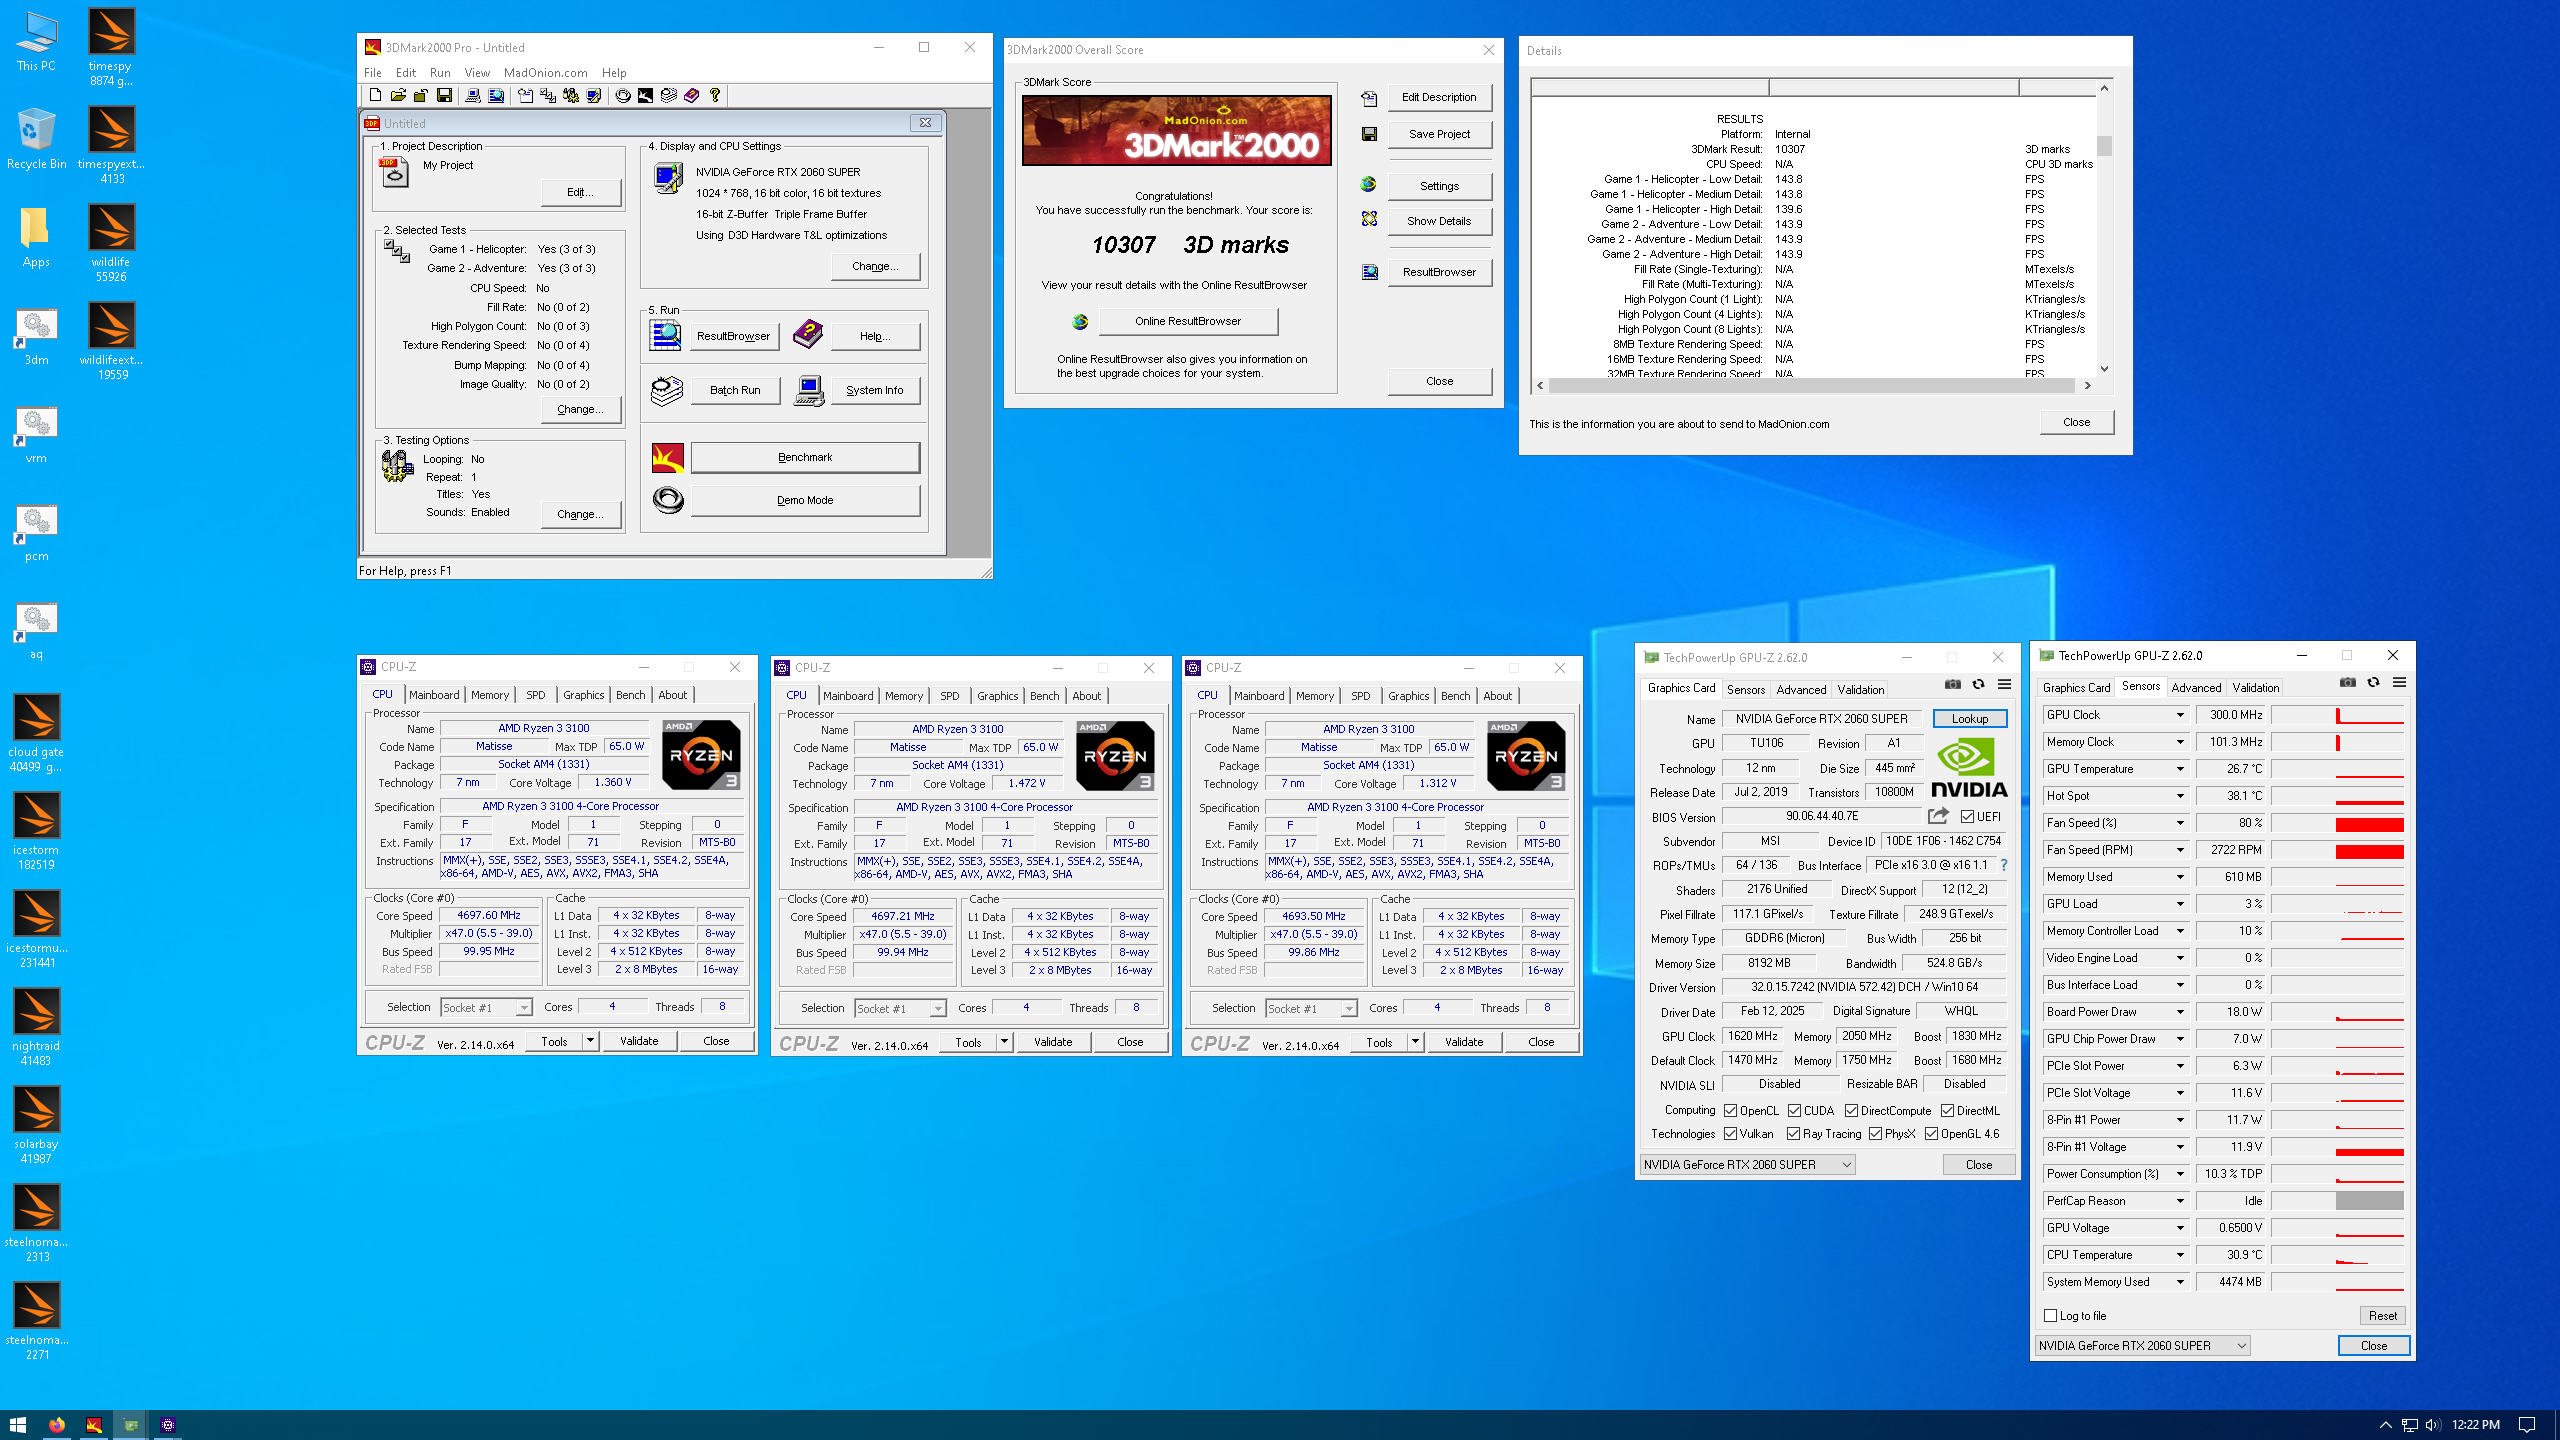Screen dimensions: 2560x1440
Task: Expand the GPU Temperature sensor dropdown
Action: click(2180, 769)
